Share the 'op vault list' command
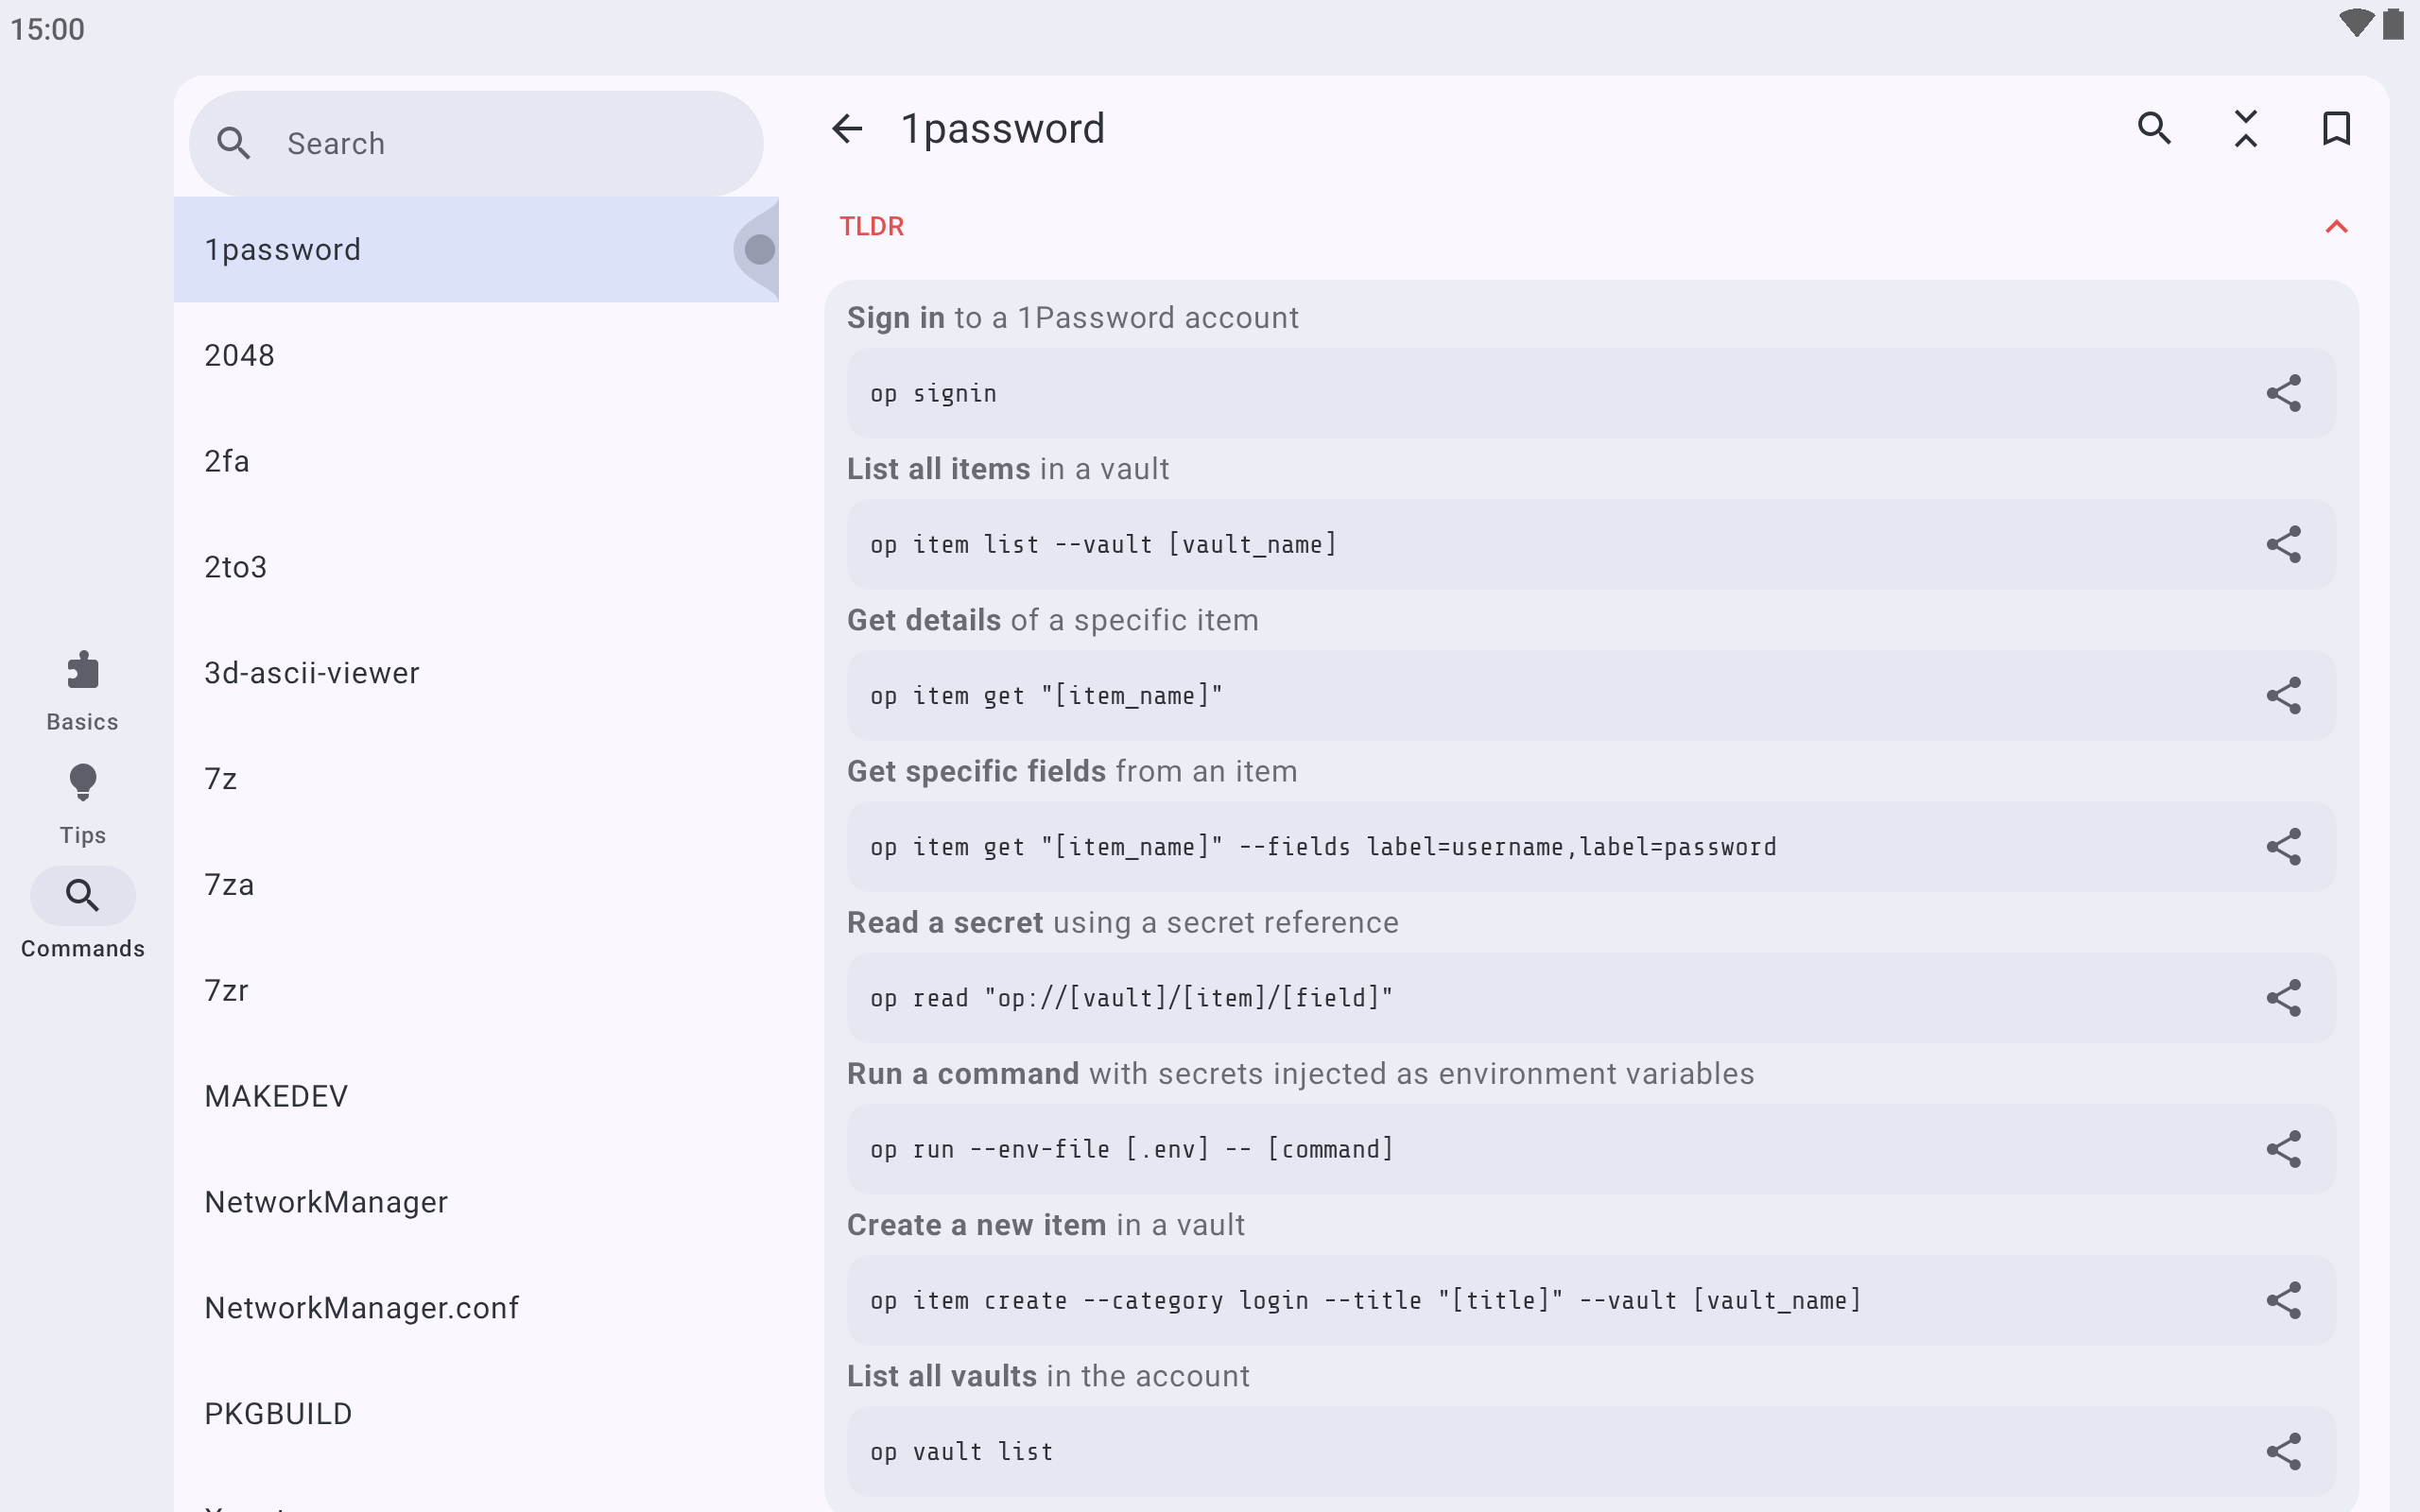The width and height of the screenshot is (2420, 1512). tap(2283, 1451)
